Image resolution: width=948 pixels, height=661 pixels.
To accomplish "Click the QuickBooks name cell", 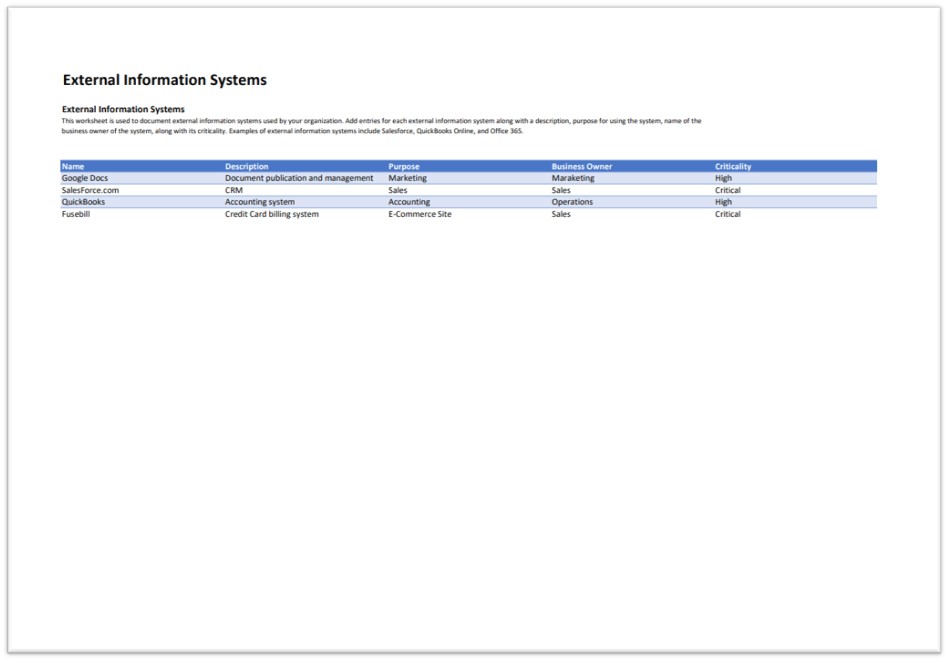I will coord(83,202).
